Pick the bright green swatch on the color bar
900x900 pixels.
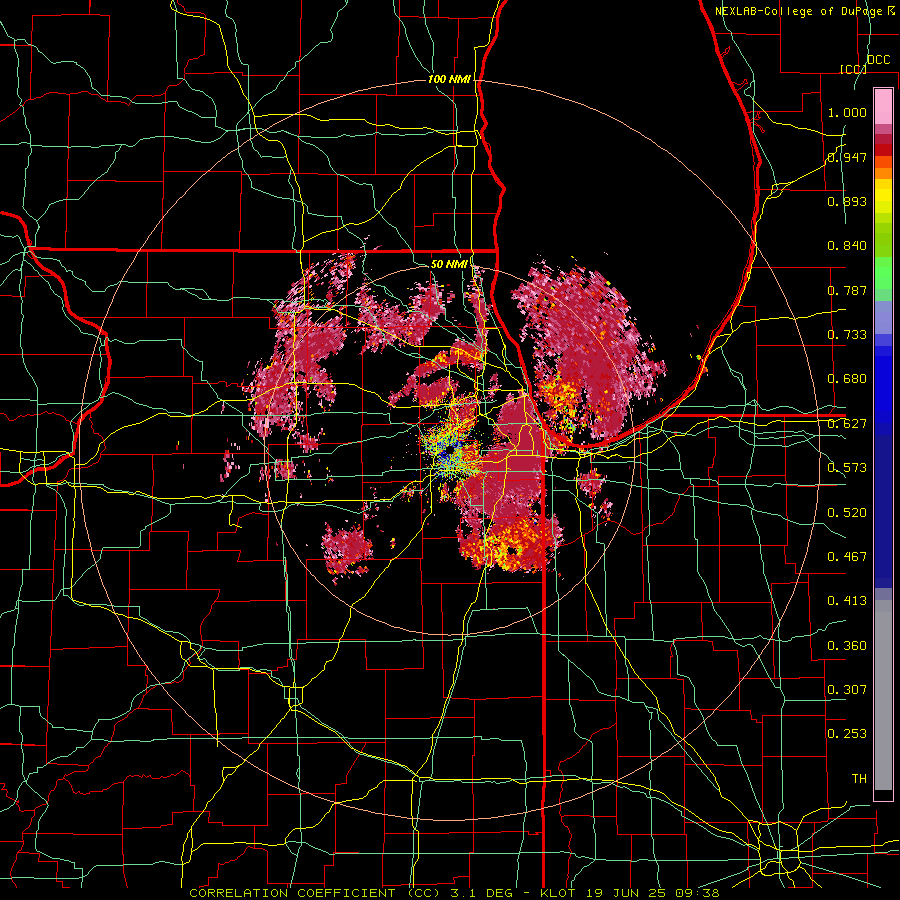click(883, 273)
